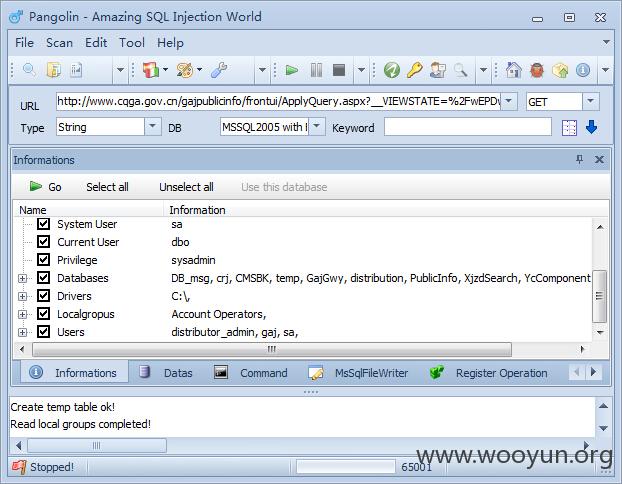Click the red flag Stopped status icon
The image size is (622, 484).
tap(19, 467)
